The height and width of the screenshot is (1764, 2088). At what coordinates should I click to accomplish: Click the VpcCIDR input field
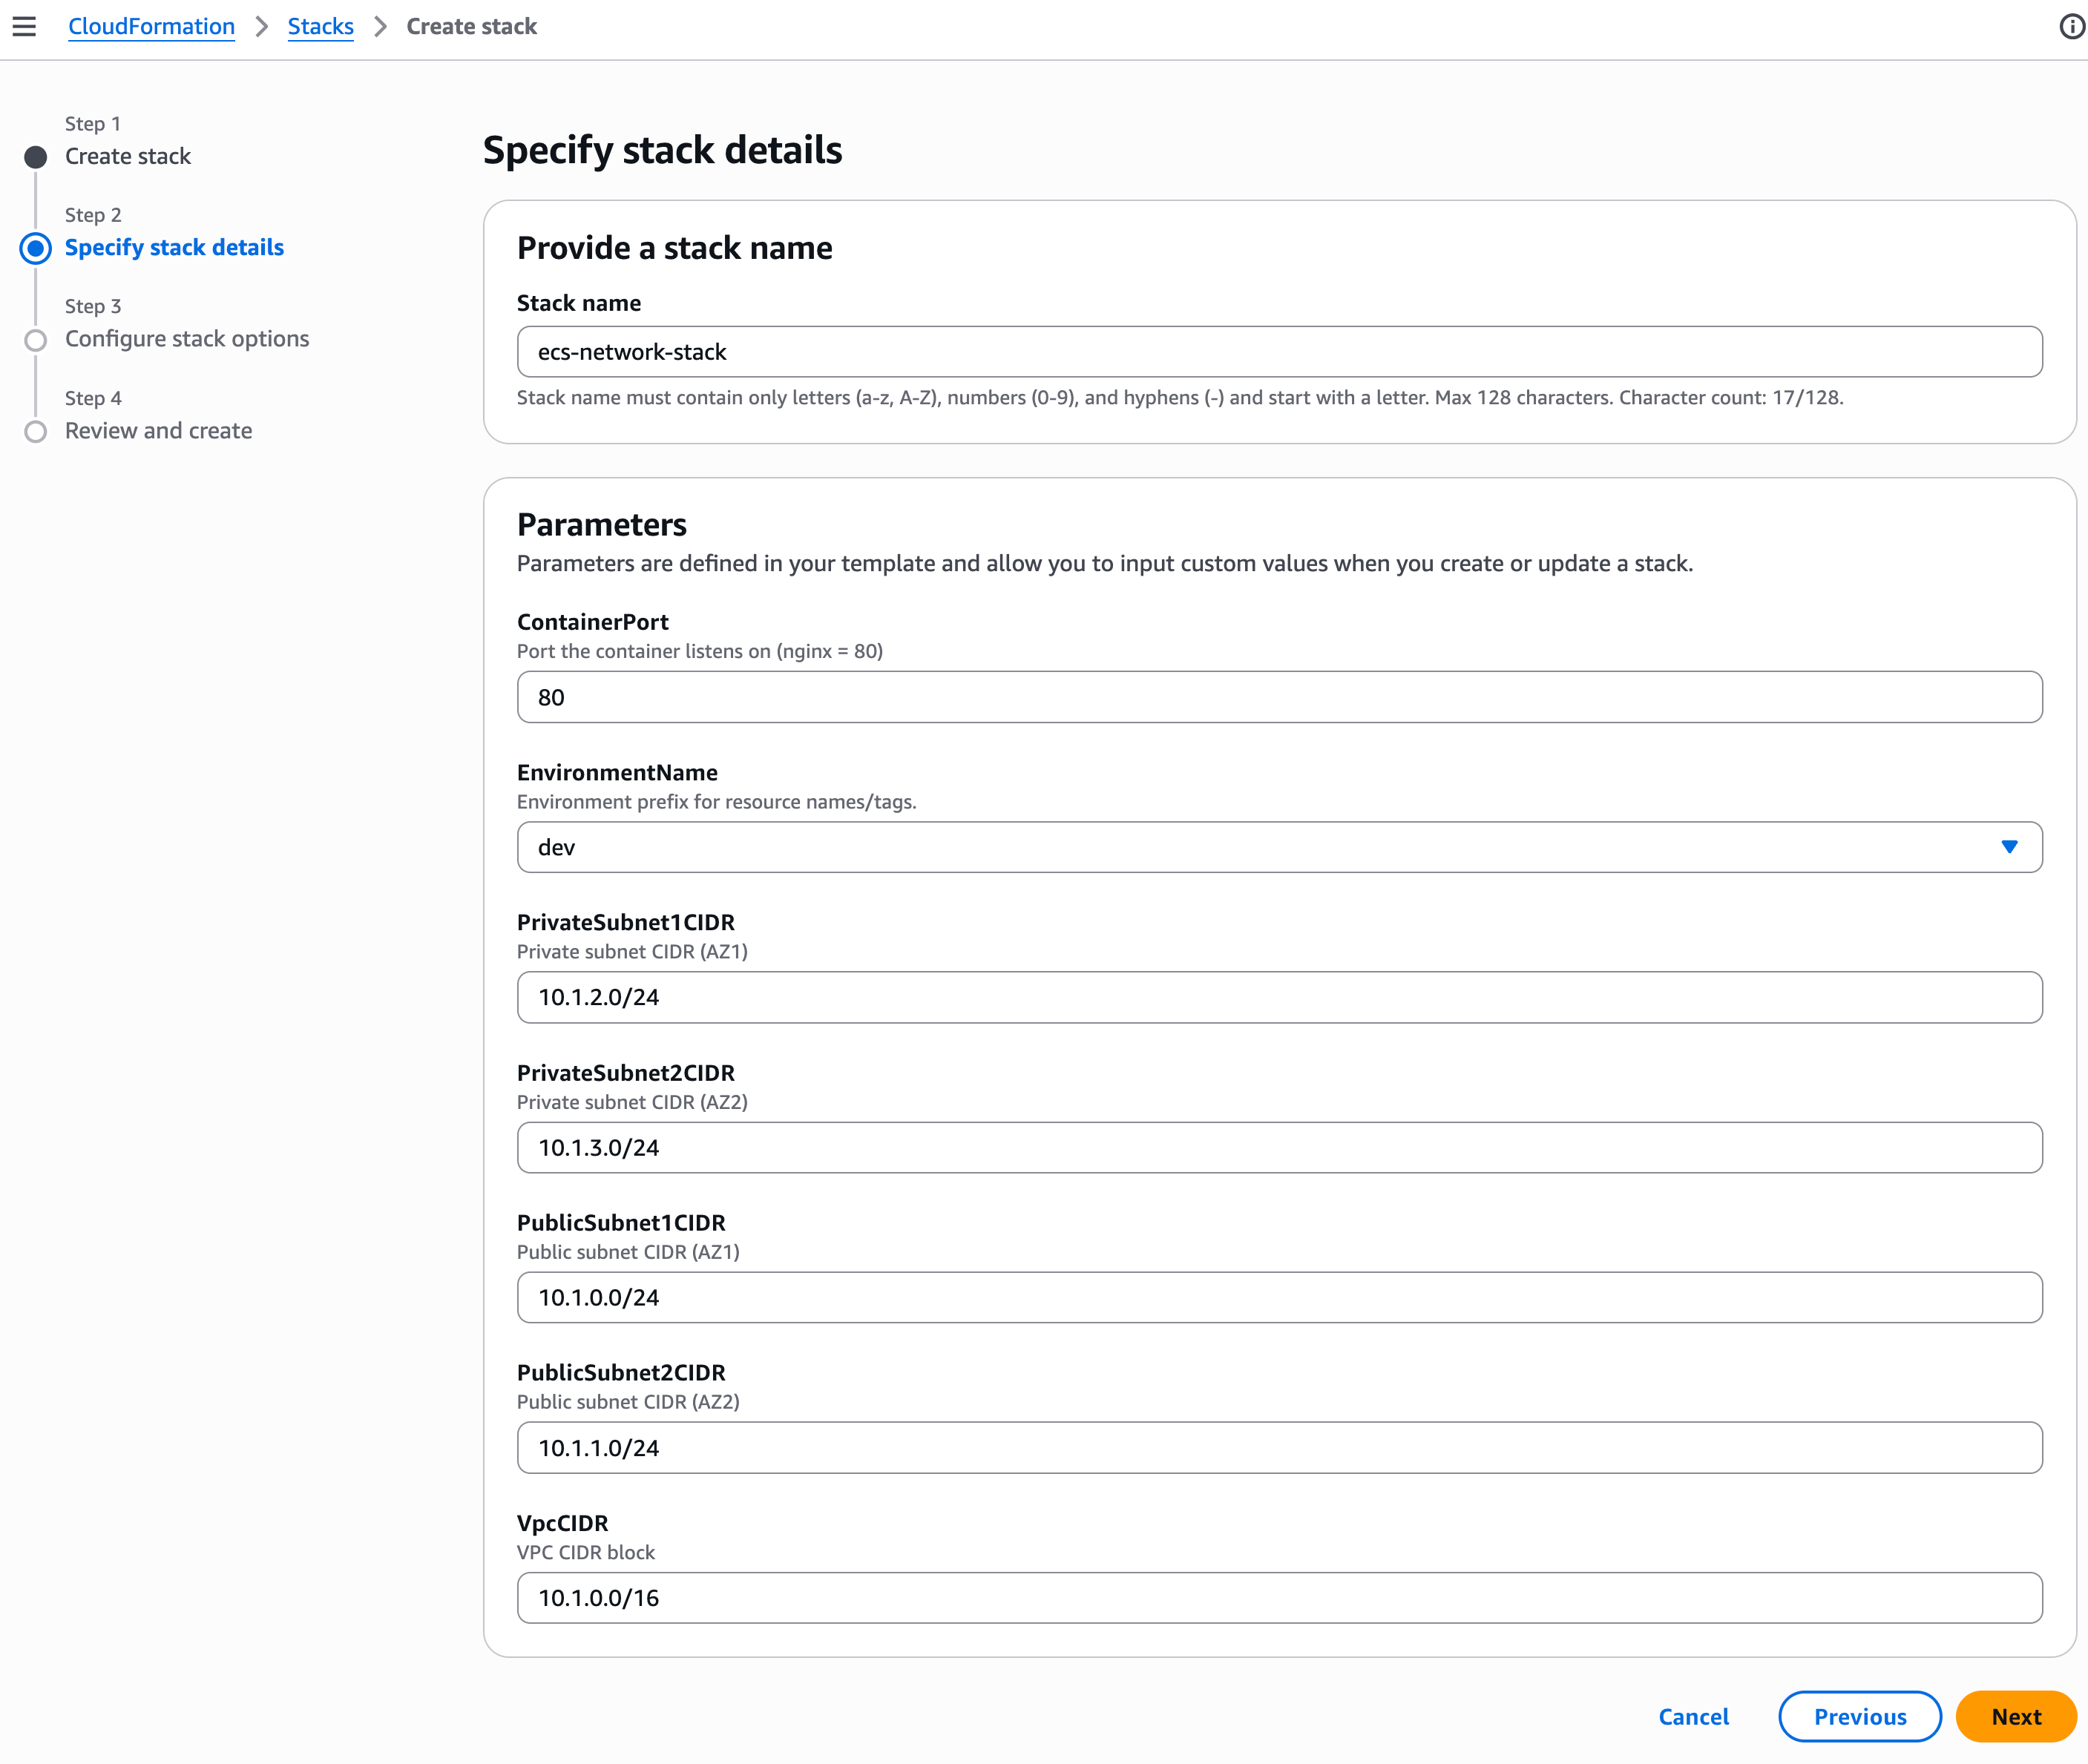1279,1597
